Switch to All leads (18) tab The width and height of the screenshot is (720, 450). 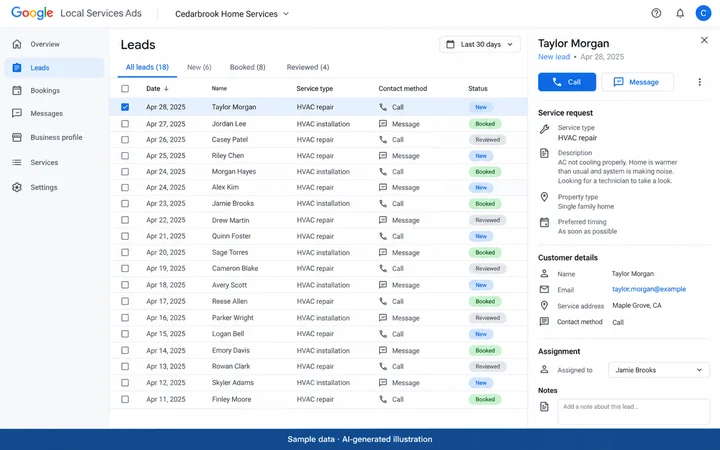pyautogui.click(x=147, y=67)
